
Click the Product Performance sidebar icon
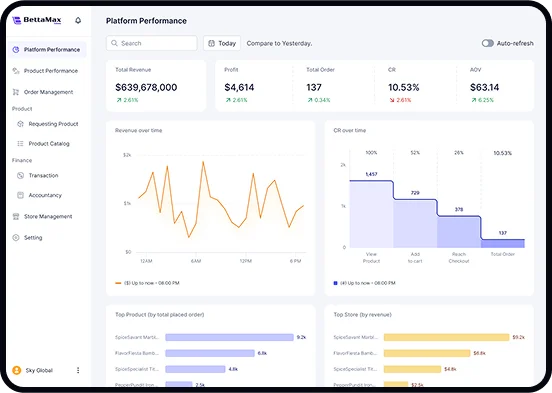click(16, 71)
